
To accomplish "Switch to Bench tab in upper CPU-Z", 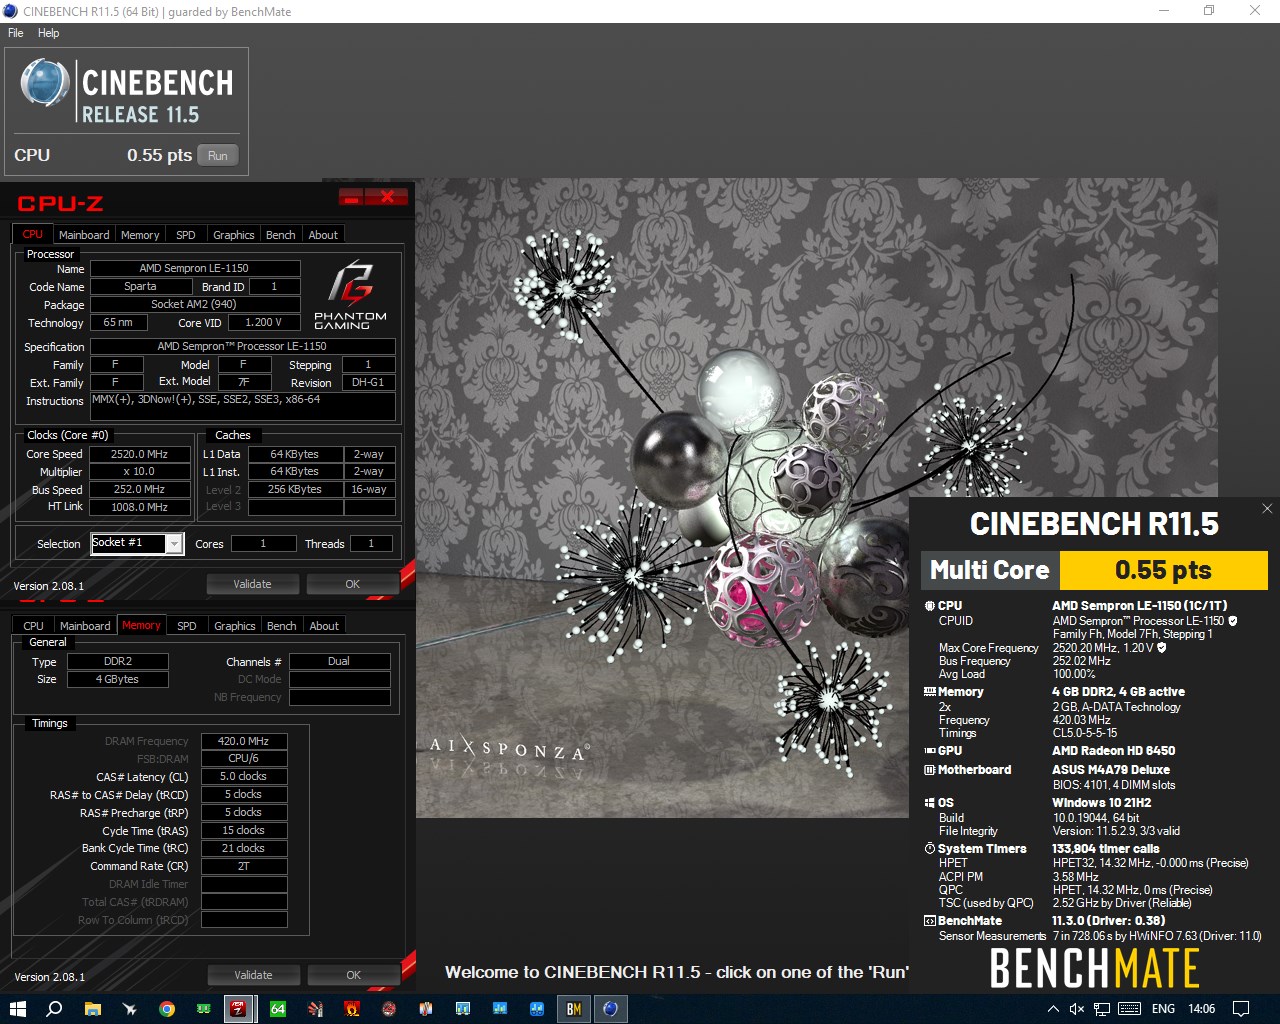I will point(281,235).
